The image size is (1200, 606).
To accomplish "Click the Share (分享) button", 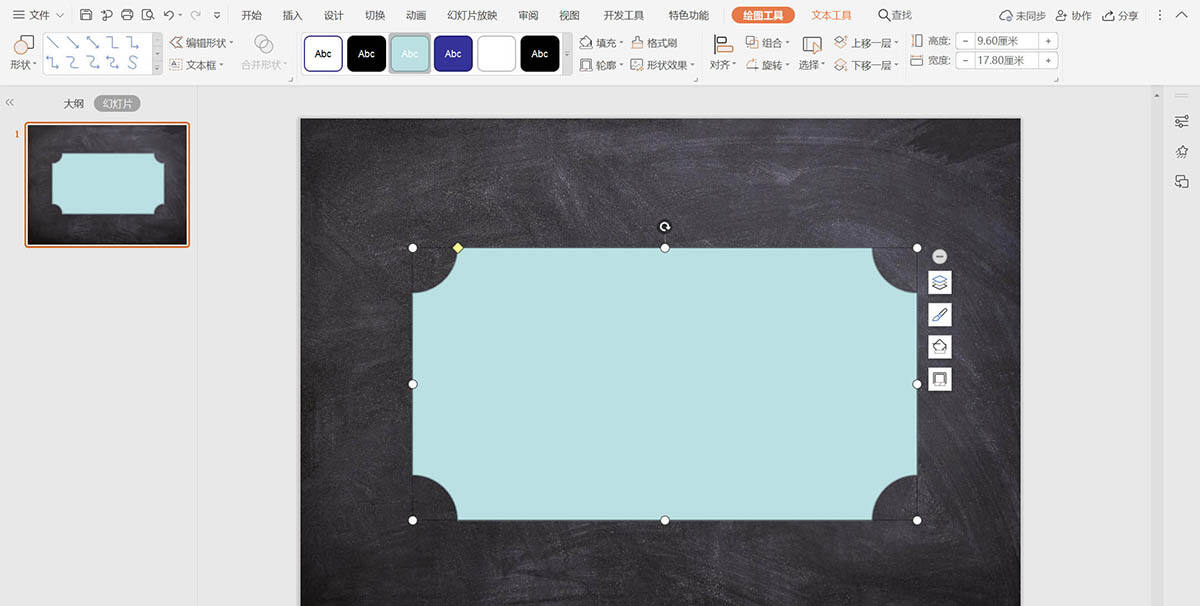I will tap(1120, 16).
